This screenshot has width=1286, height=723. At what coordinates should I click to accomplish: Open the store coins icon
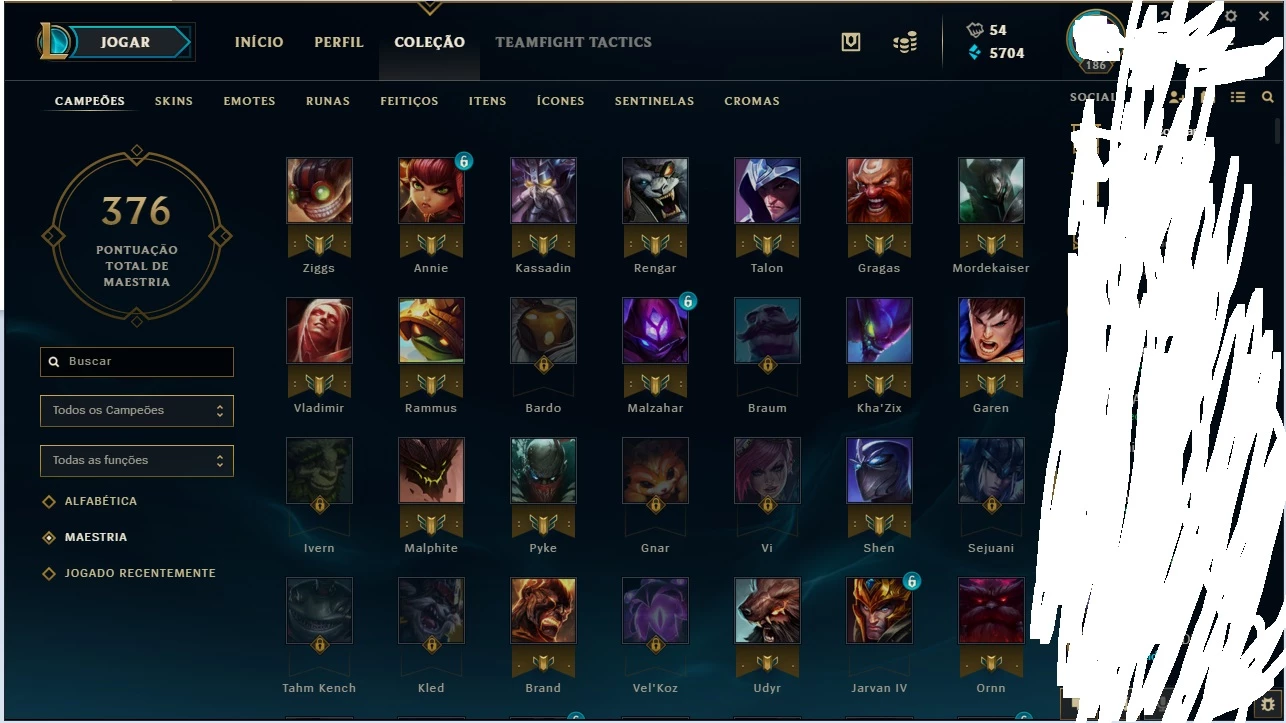[x=905, y=42]
